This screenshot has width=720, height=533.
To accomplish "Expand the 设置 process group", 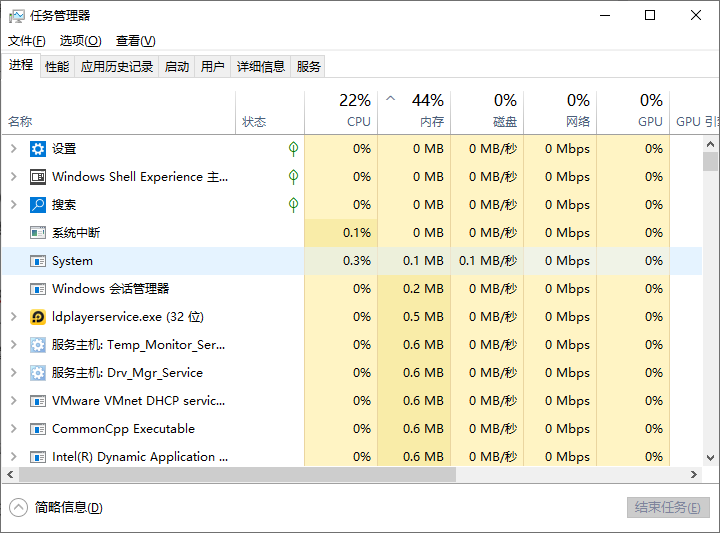I will pyautogui.click(x=14, y=149).
